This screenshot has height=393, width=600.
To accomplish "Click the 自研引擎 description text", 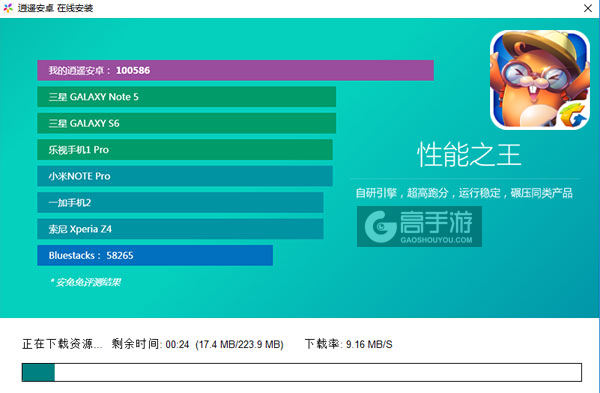I will 464,193.
